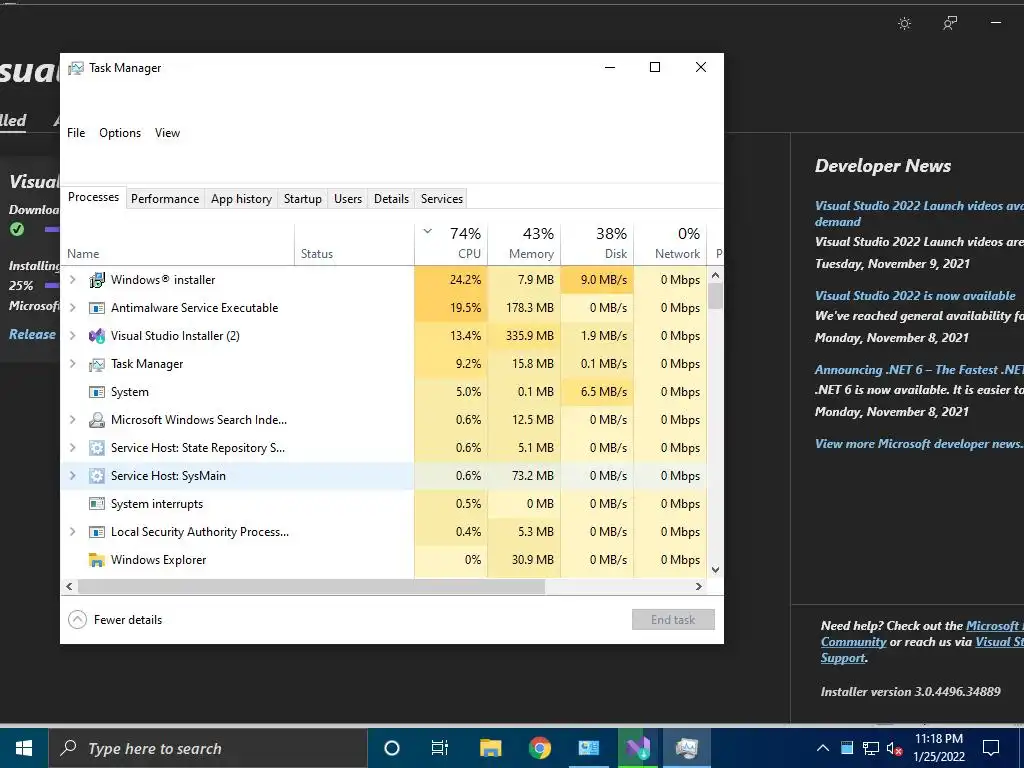Click the Task Manager process row icon
The height and width of the screenshot is (768, 1024).
(97, 364)
